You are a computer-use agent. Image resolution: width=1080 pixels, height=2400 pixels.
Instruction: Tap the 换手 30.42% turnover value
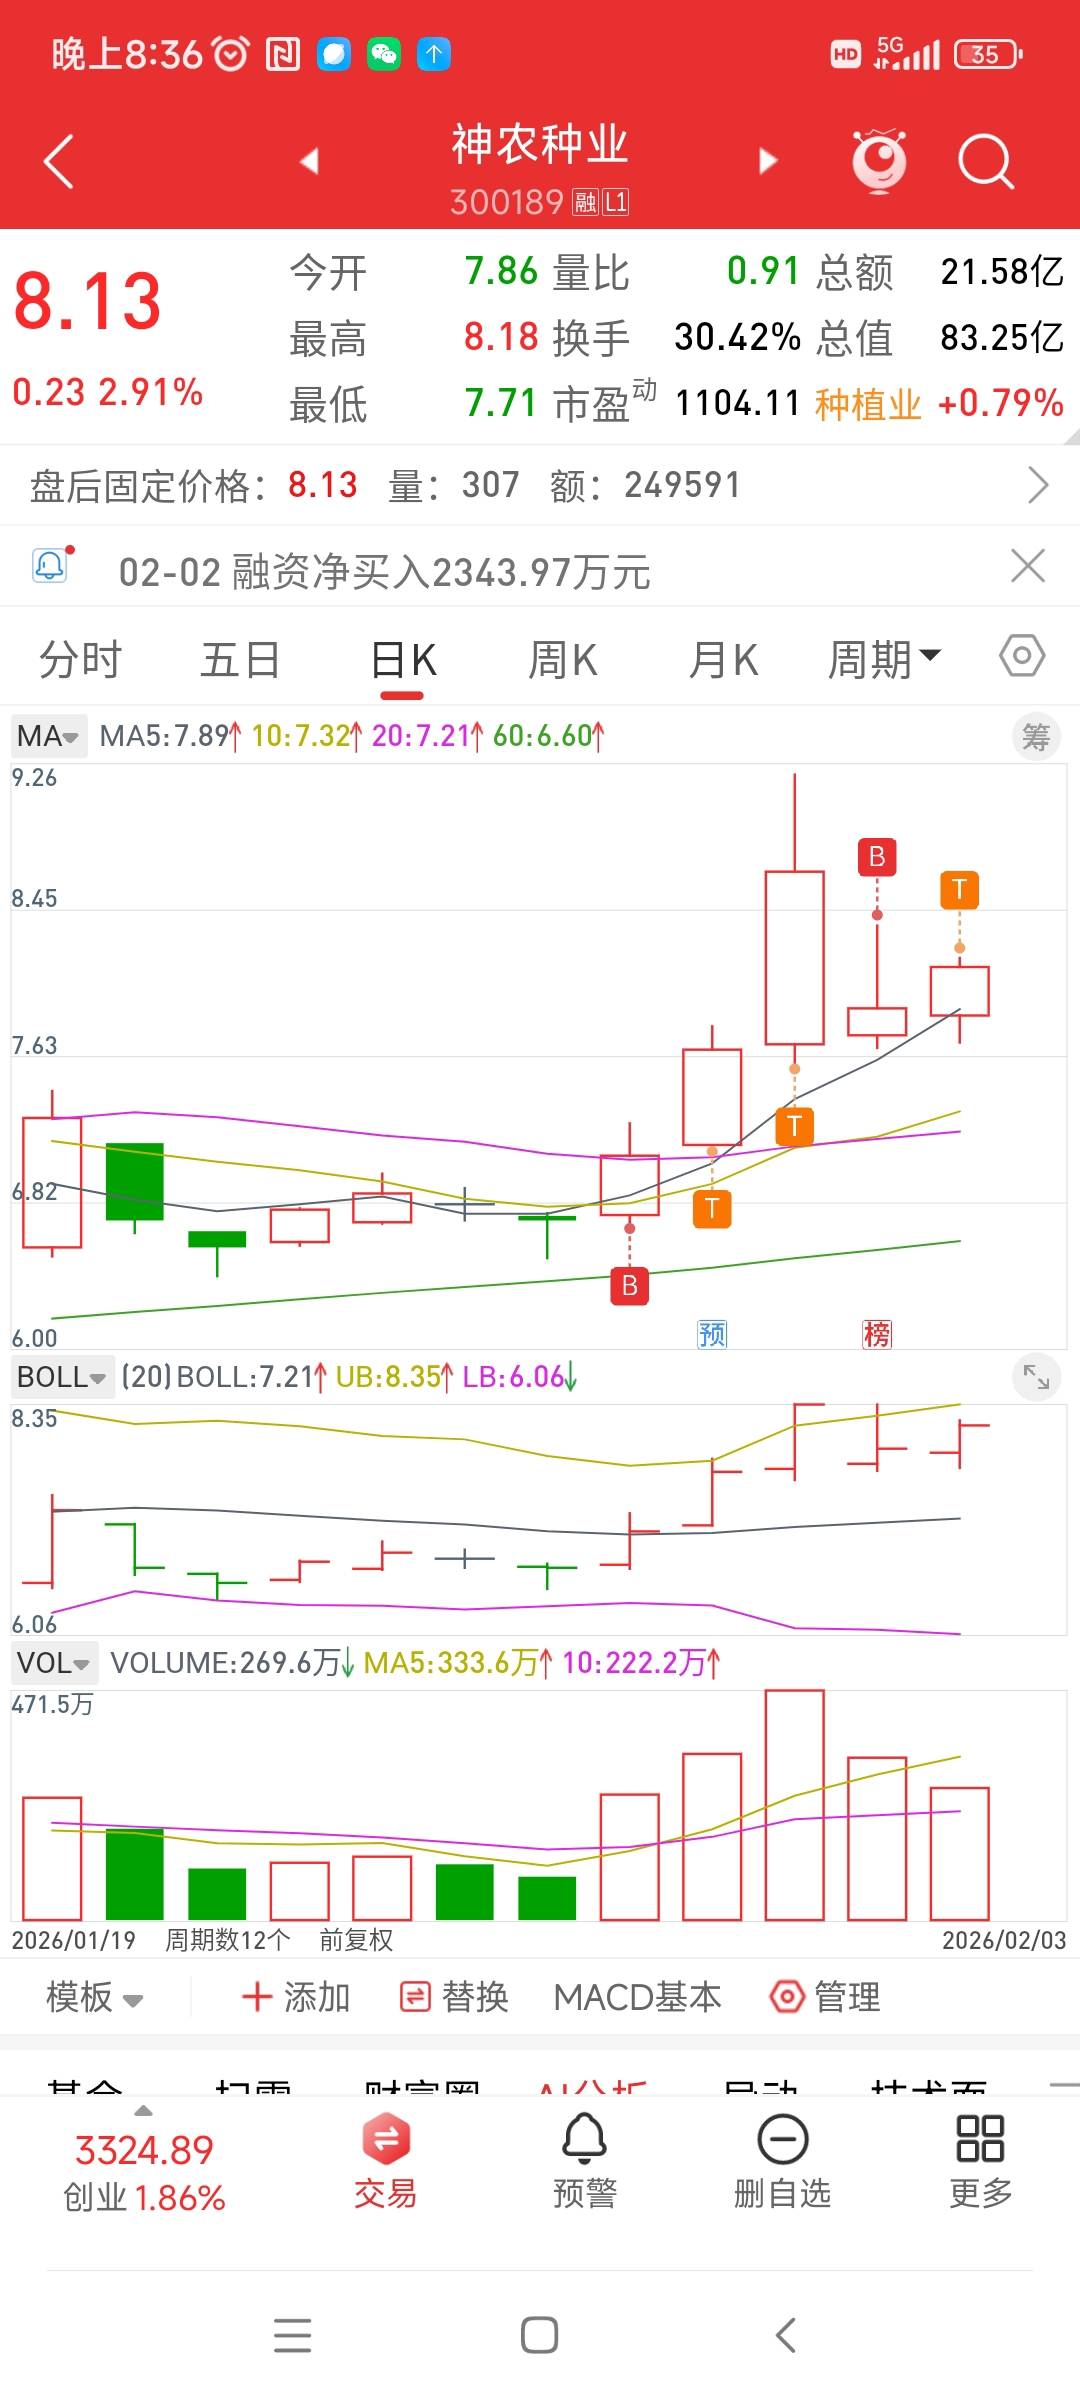[737, 338]
